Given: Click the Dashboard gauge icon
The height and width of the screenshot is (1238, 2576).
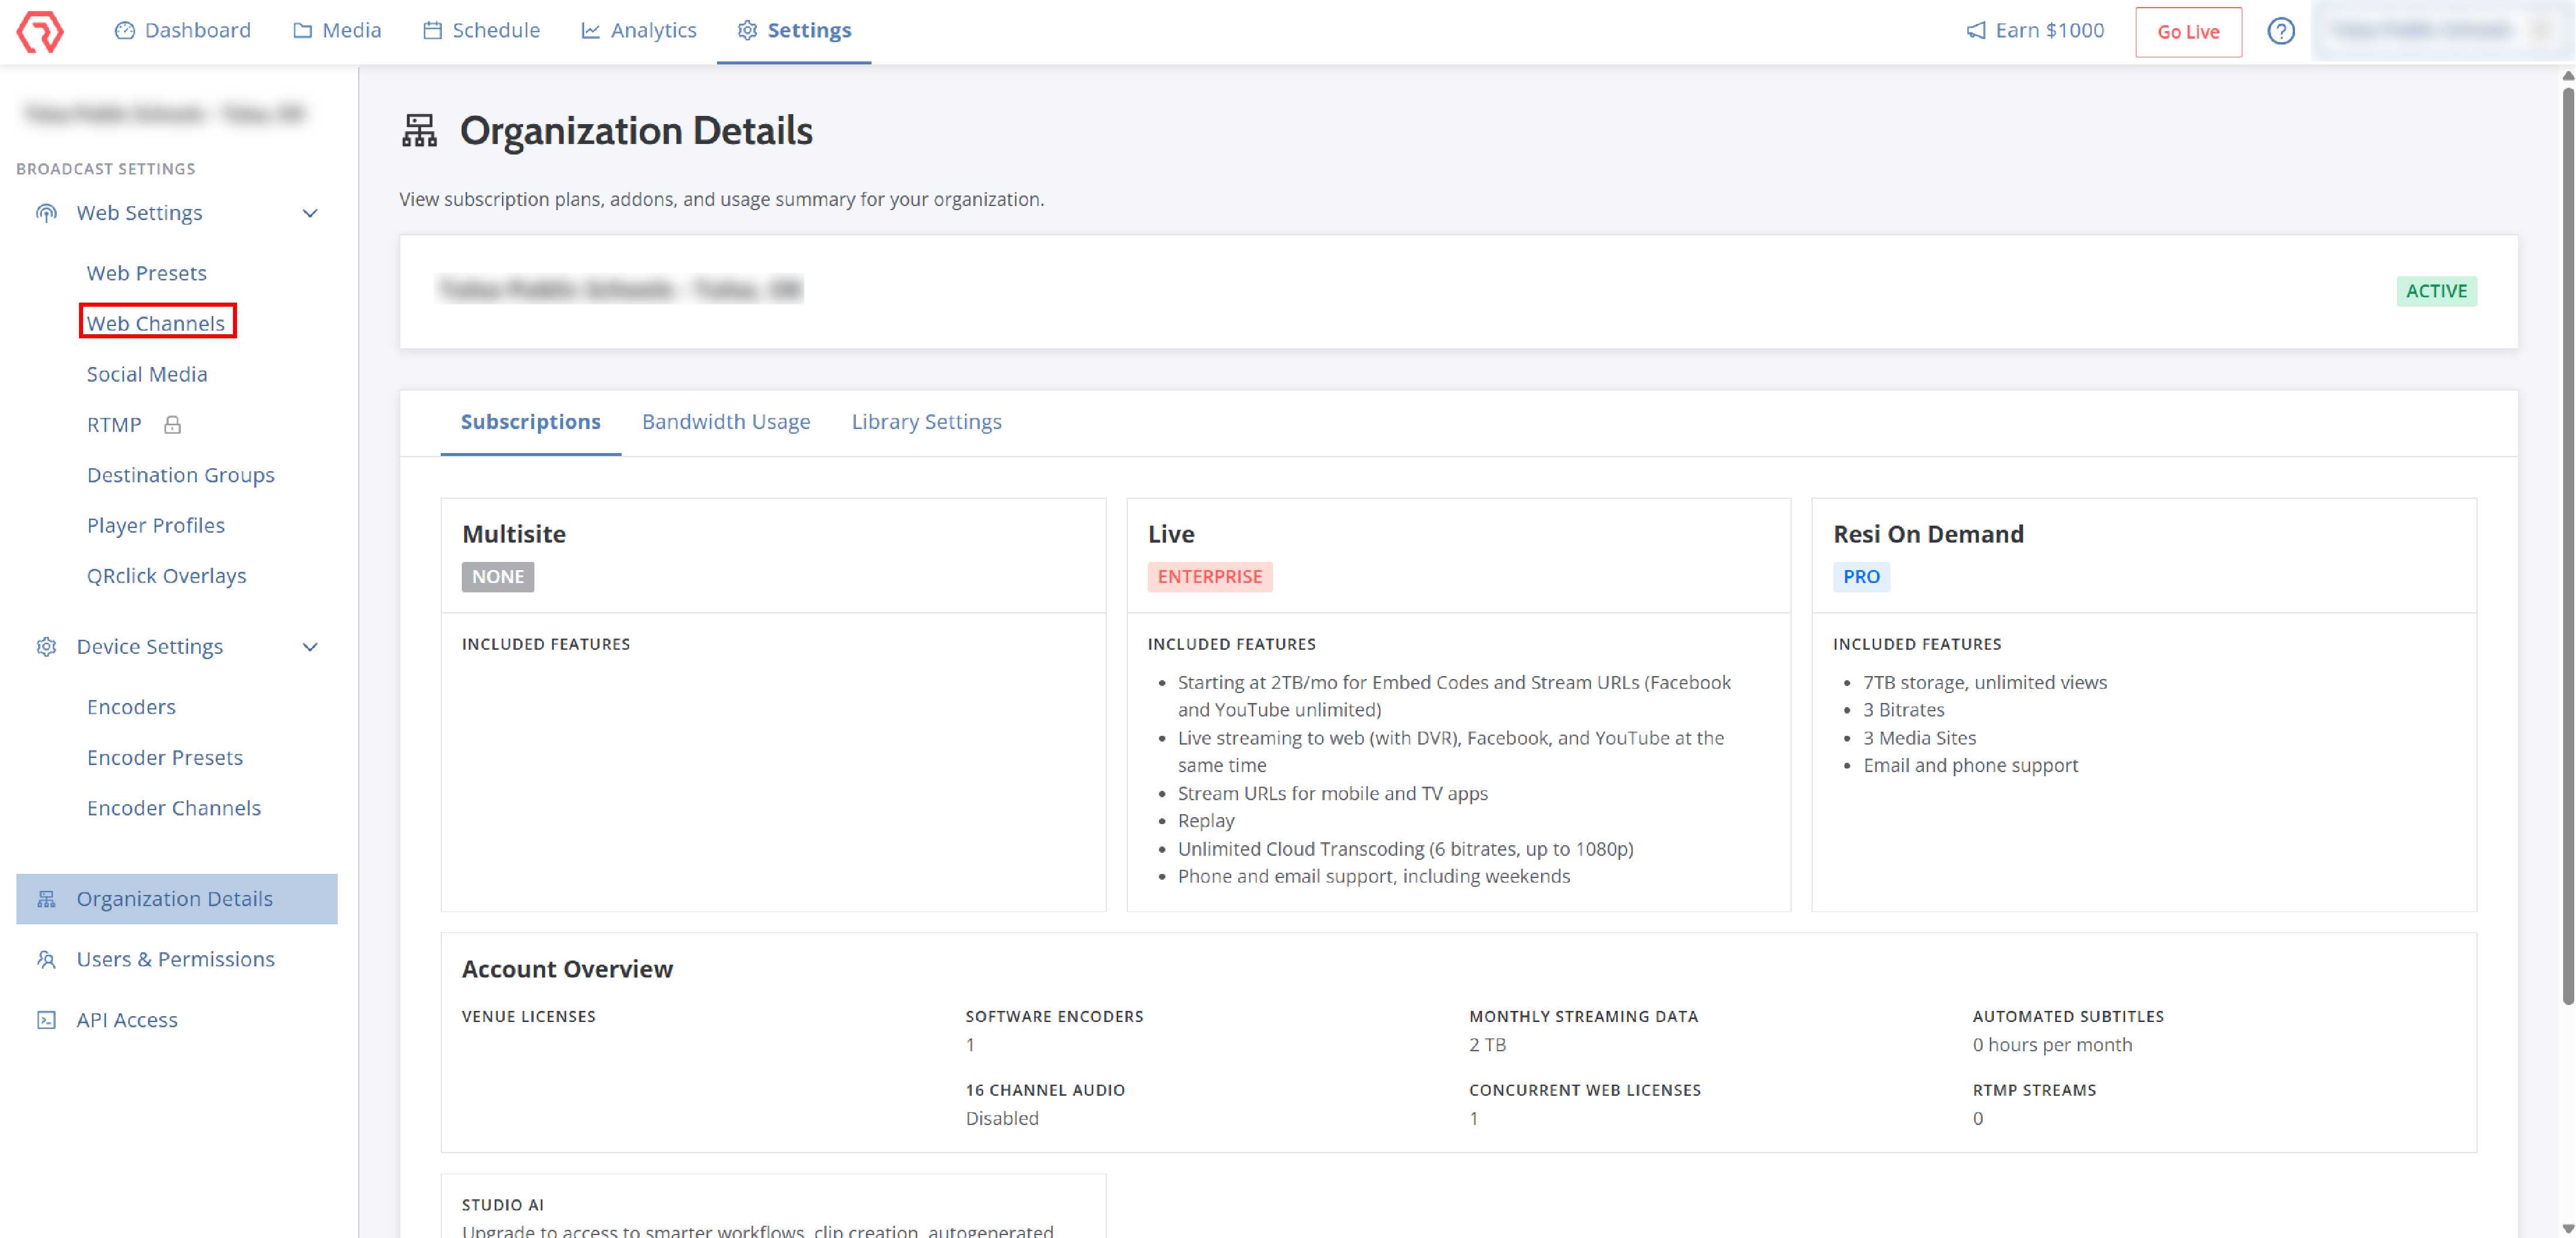Looking at the screenshot, I should coord(125,31).
